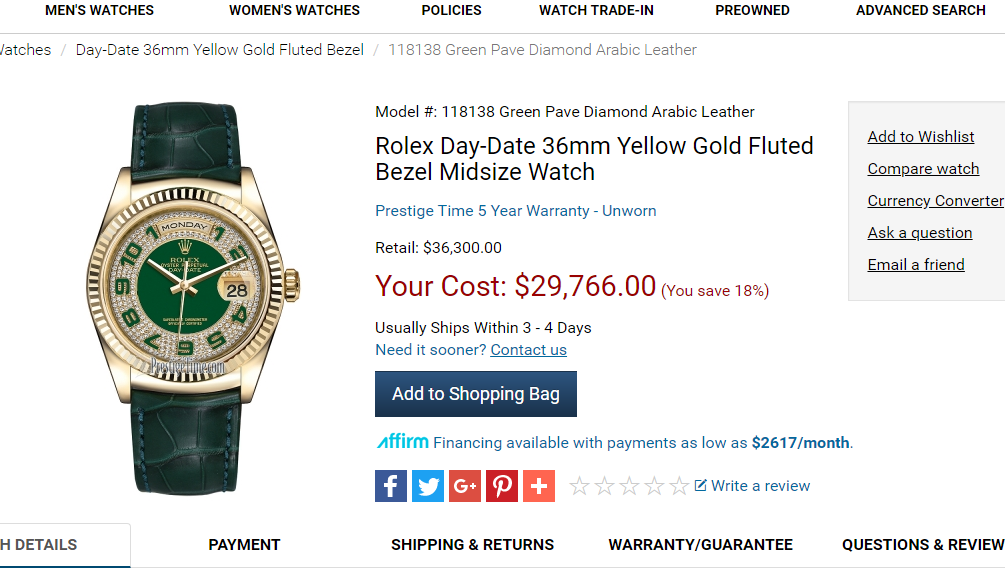1005x573 pixels.
Task: Click the pencil icon beside Write a review
Action: tap(701, 485)
